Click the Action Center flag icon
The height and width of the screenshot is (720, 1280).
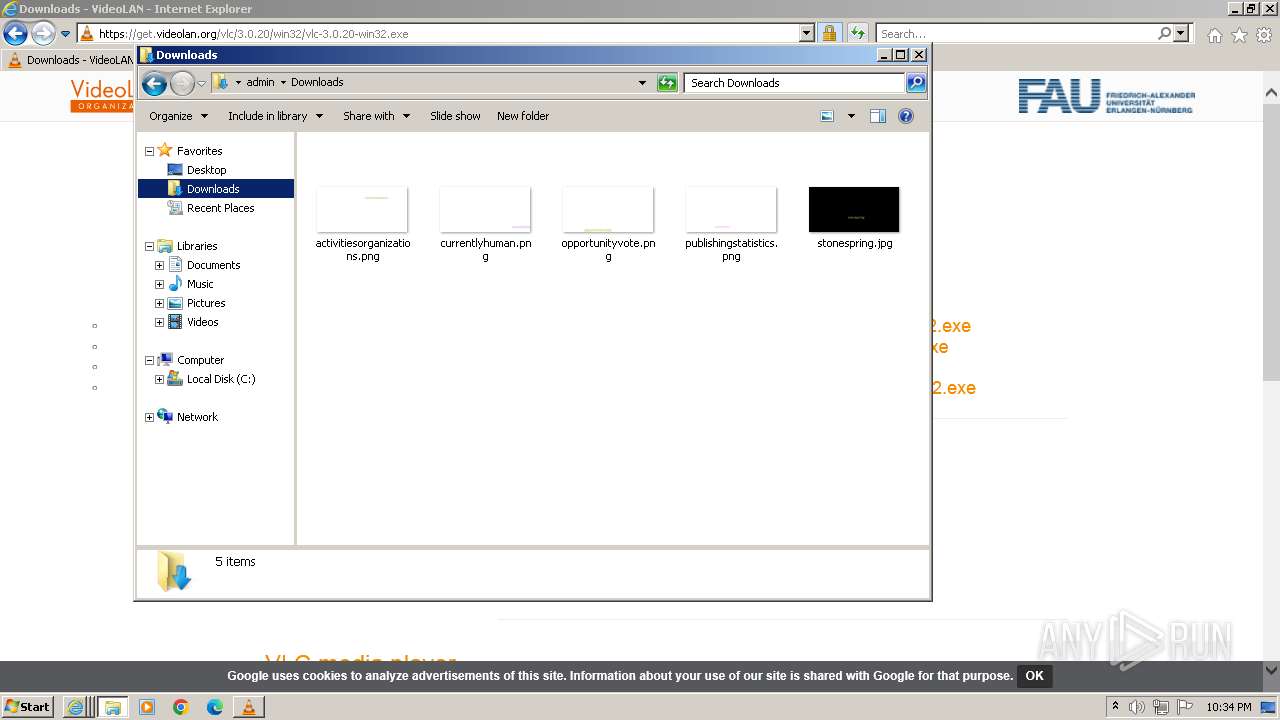(1185, 707)
